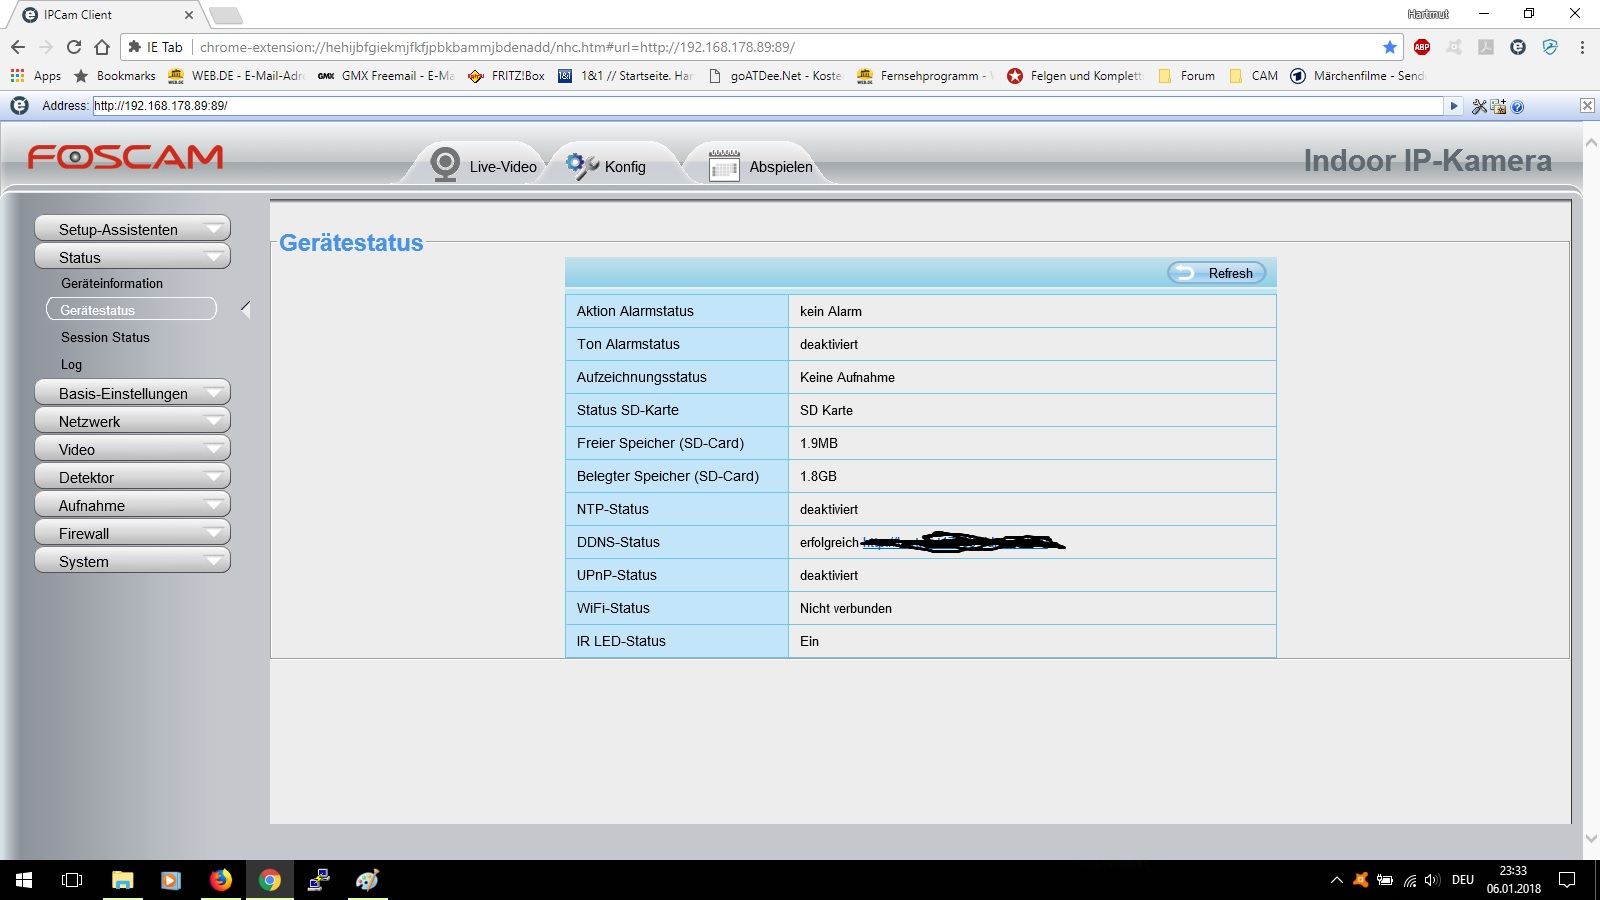Expand the Netzwerk section
This screenshot has width=1600, height=900.
tap(132, 421)
